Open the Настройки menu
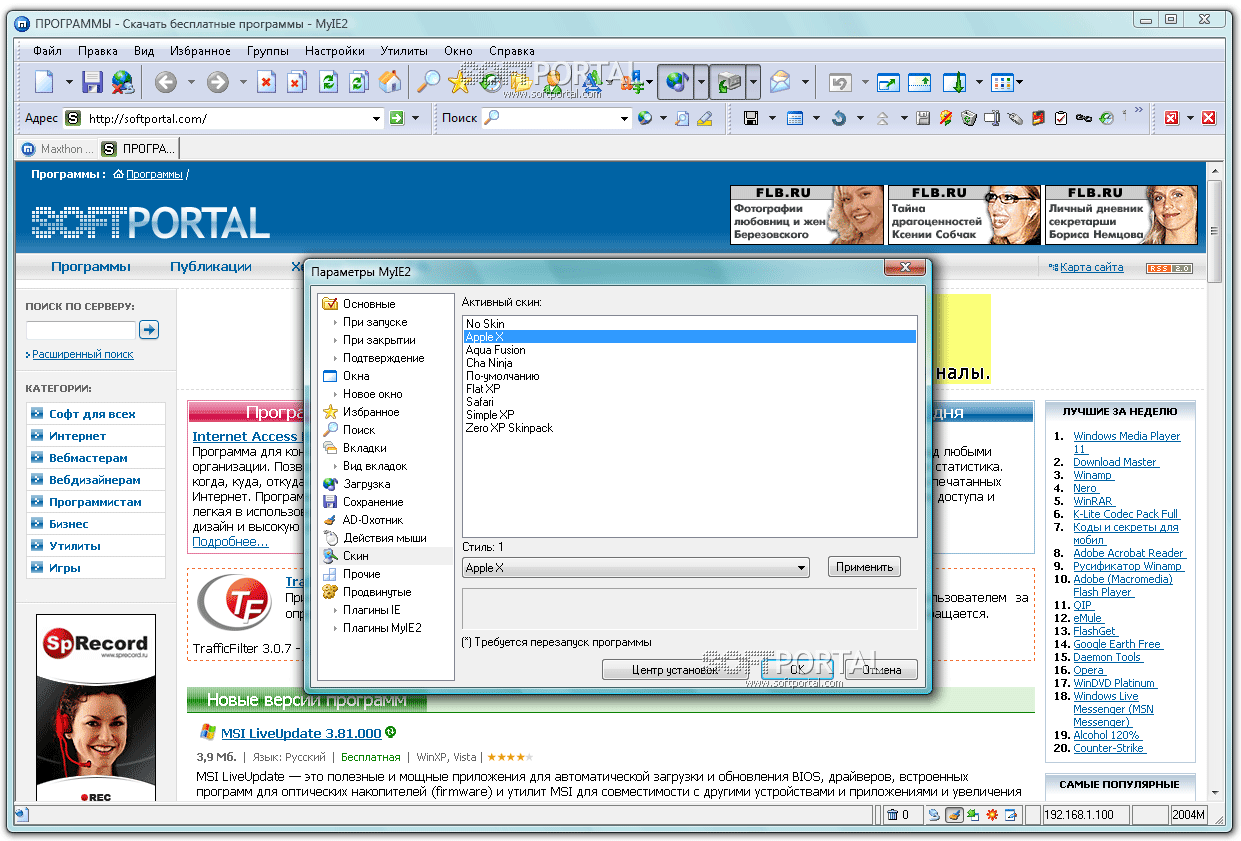1241x841 pixels. tap(334, 51)
